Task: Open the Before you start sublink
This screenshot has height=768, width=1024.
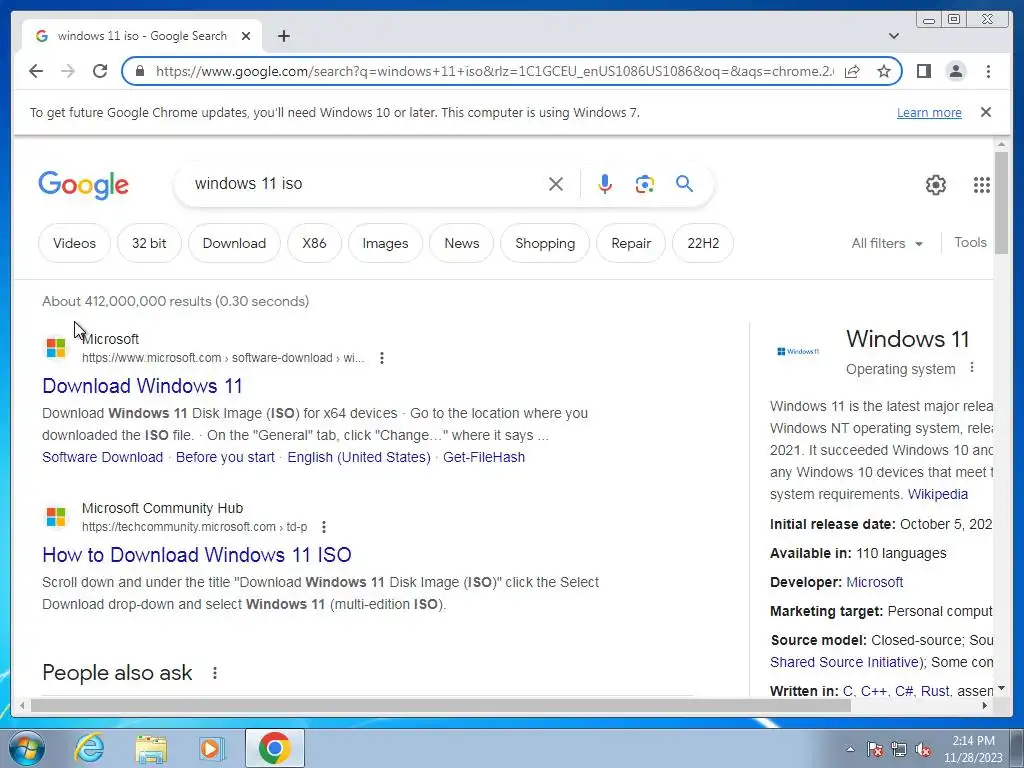Action: [x=225, y=457]
